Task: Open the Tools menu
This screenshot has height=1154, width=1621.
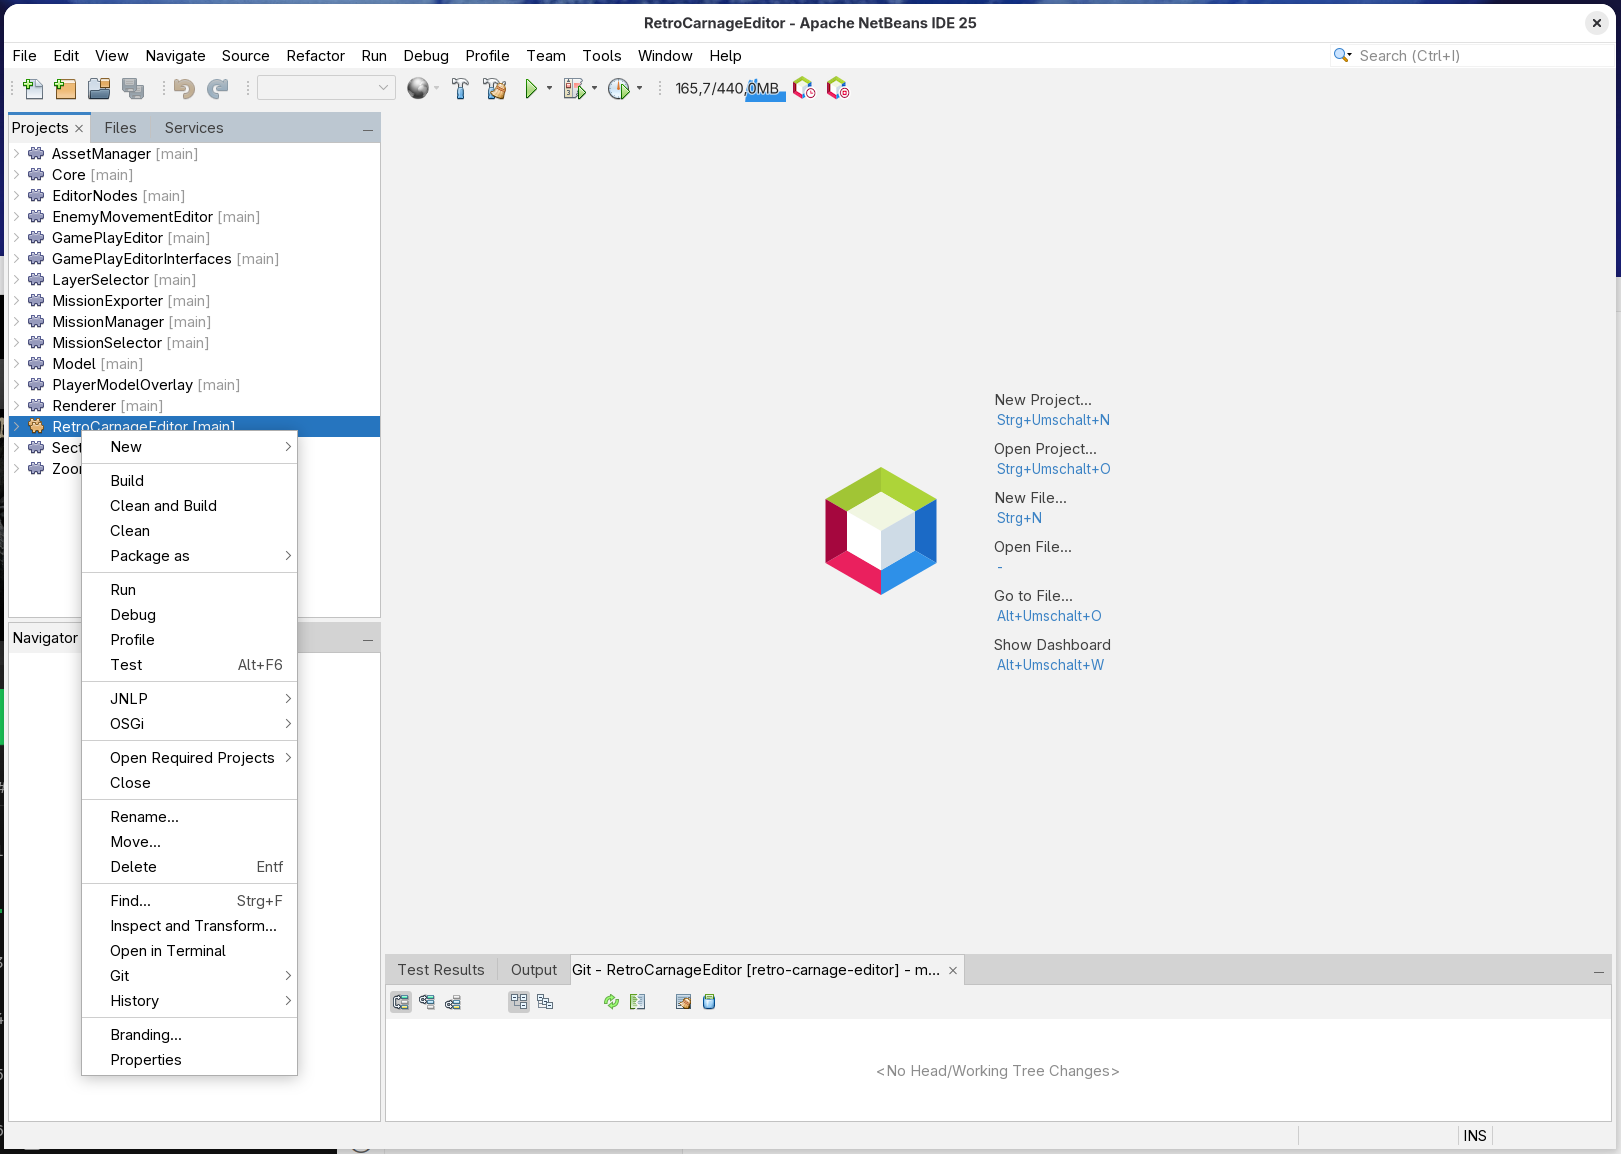Action: pyautogui.click(x=602, y=56)
